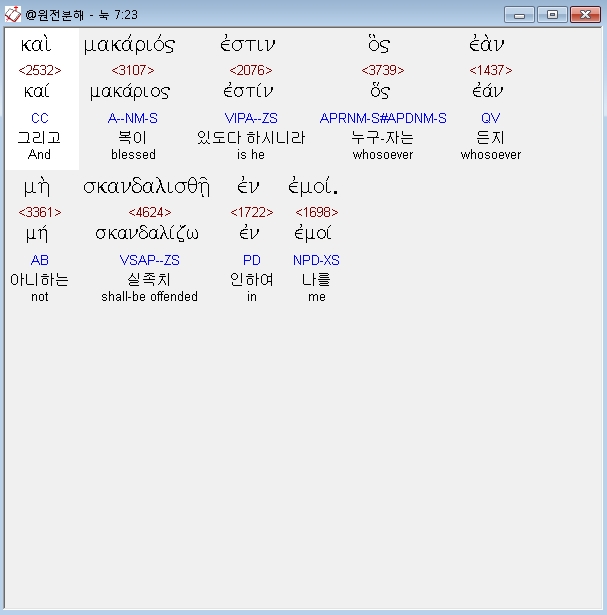Click the lemma σκανδαλίζω

coord(147,234)
